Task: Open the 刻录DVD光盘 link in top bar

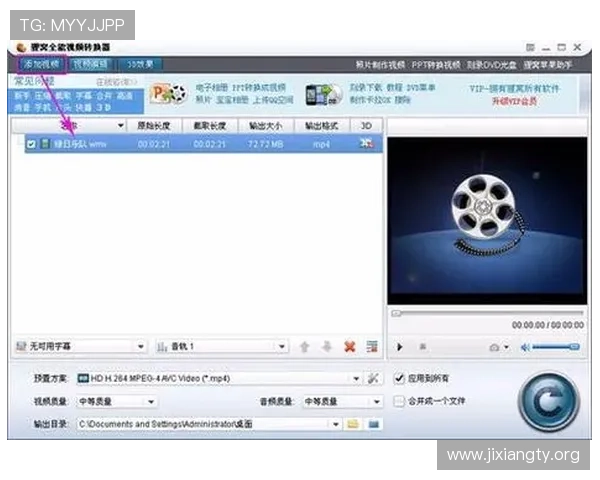Action: tap(491, 65)
